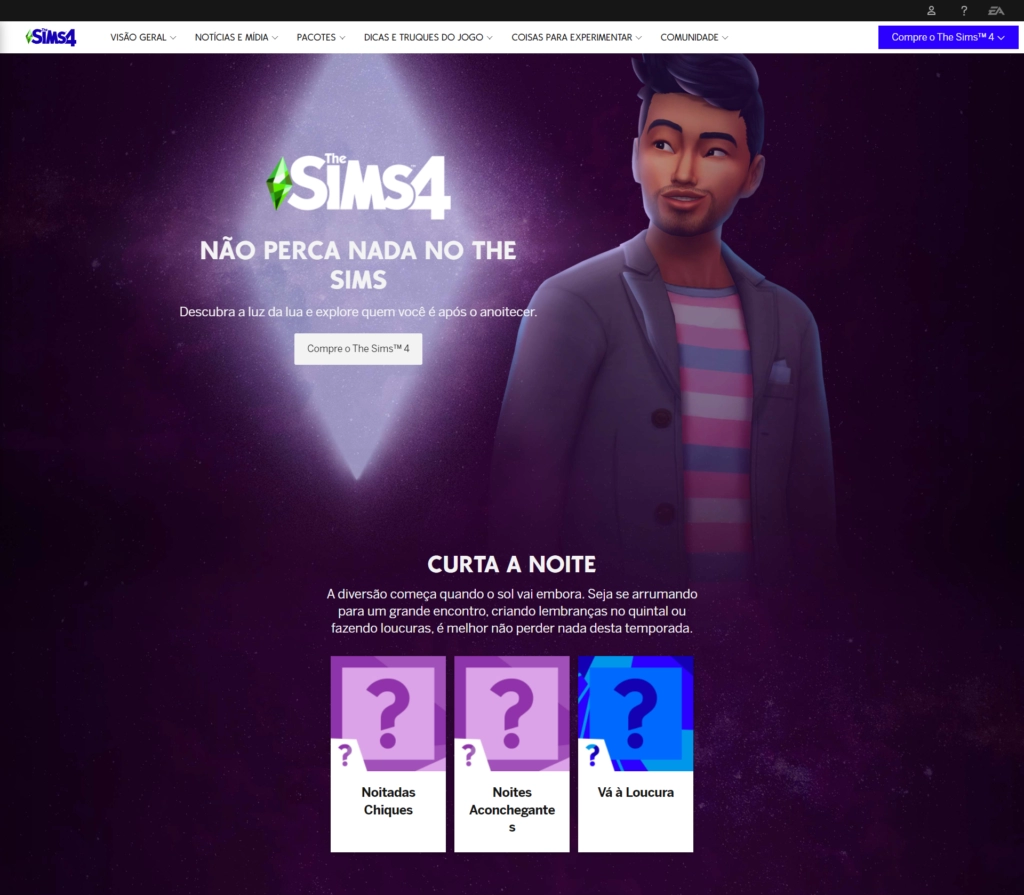Open Coisas para Experimentar menu
1024x895 pixels.
pyautogui.click(x=576, y=37)
